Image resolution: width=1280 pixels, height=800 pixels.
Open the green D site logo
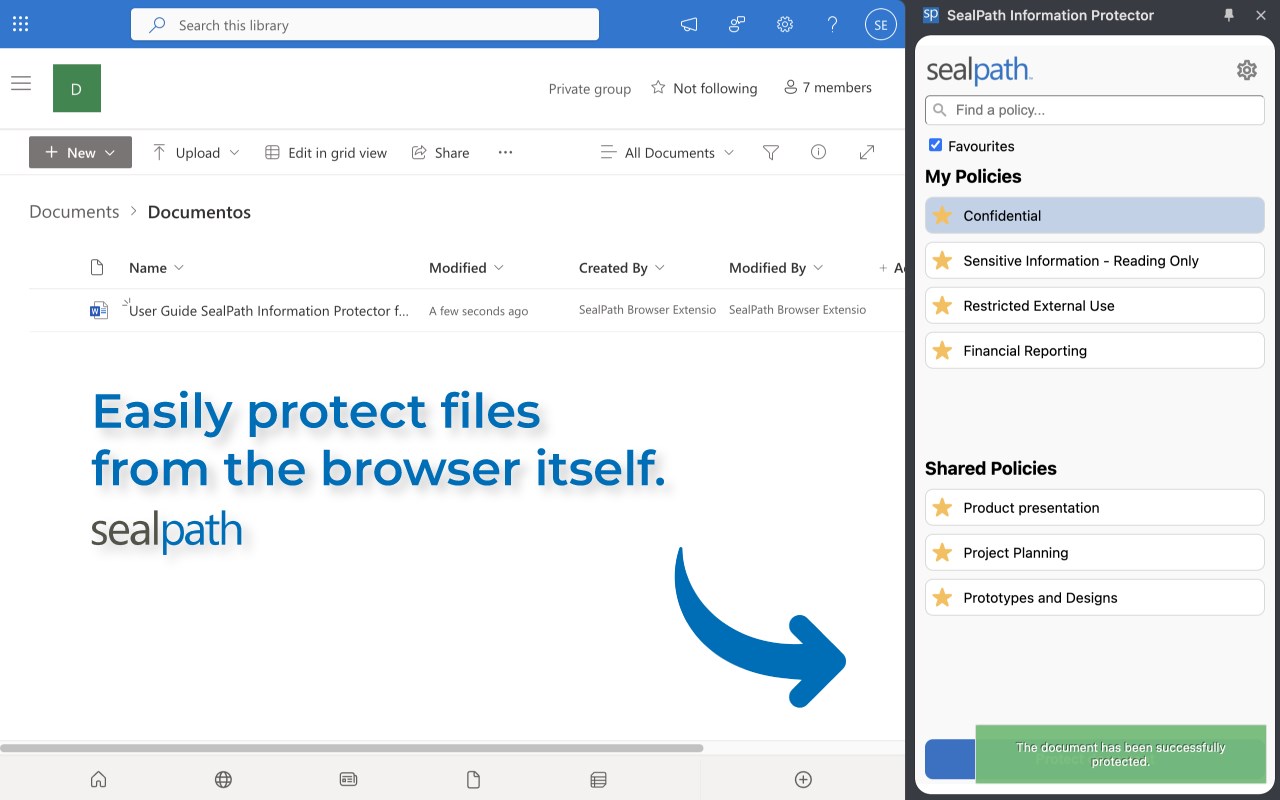[x=77, y=88]
